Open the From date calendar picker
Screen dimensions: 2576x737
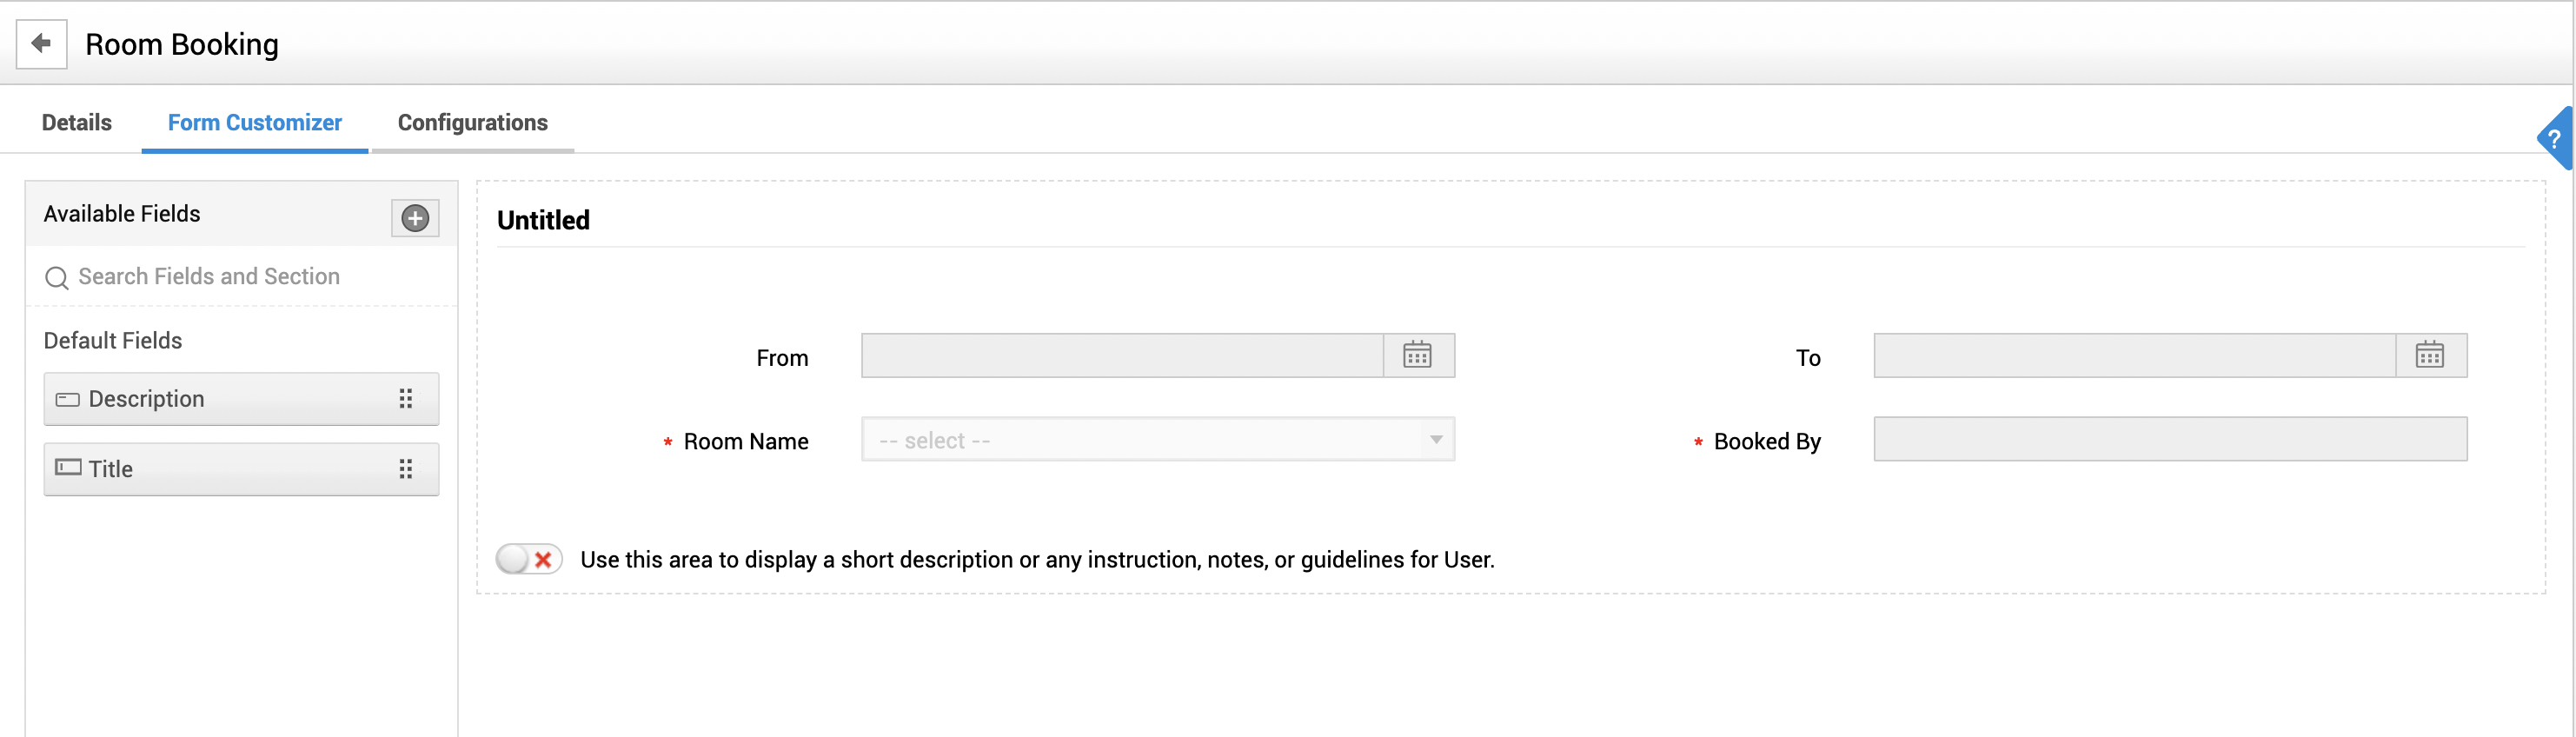tap(1417, 356)
